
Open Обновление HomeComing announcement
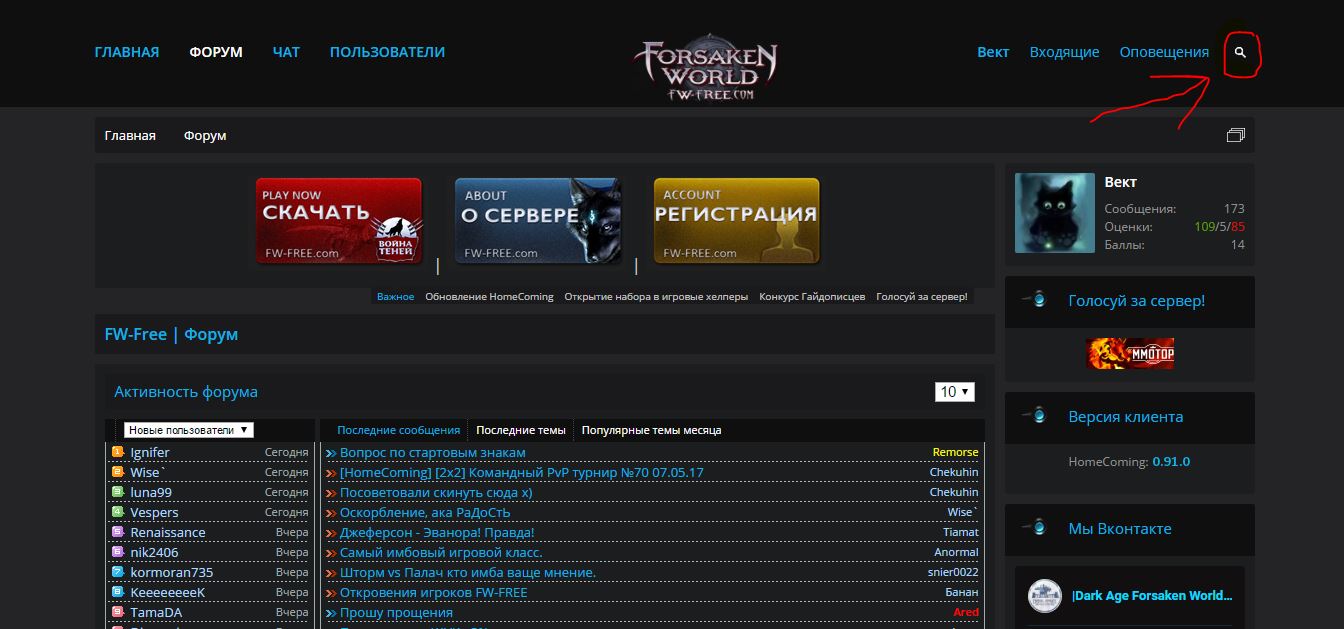(x=489, y=297)
